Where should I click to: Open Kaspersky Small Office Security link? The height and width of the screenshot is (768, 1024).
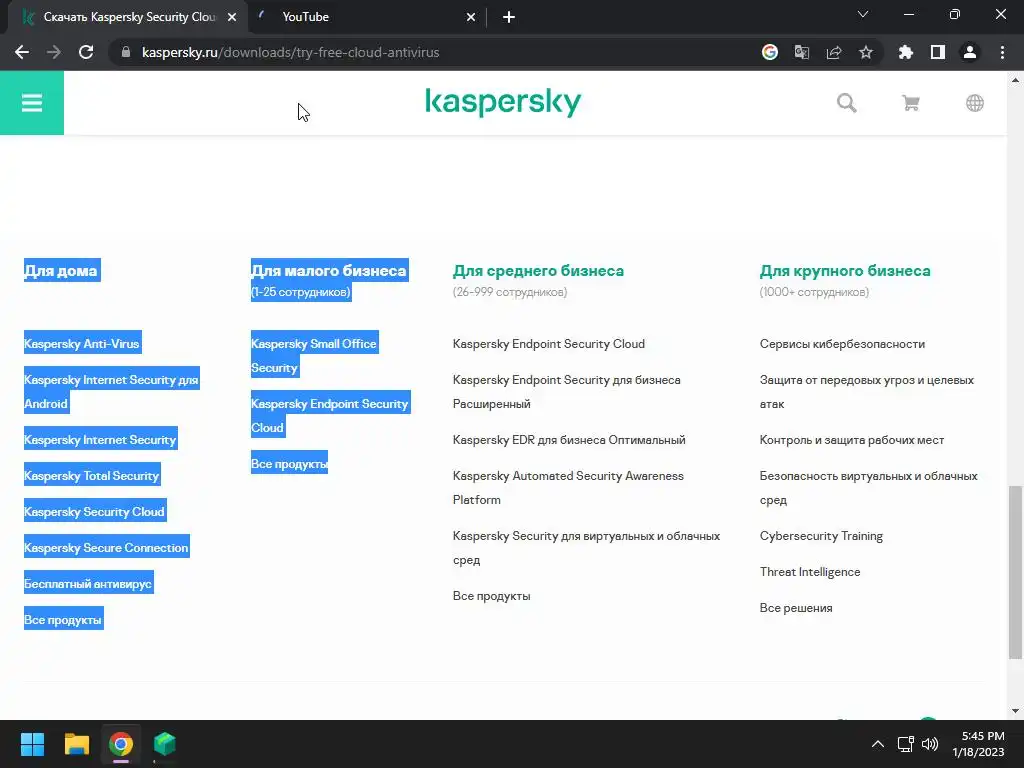(314, 355)
